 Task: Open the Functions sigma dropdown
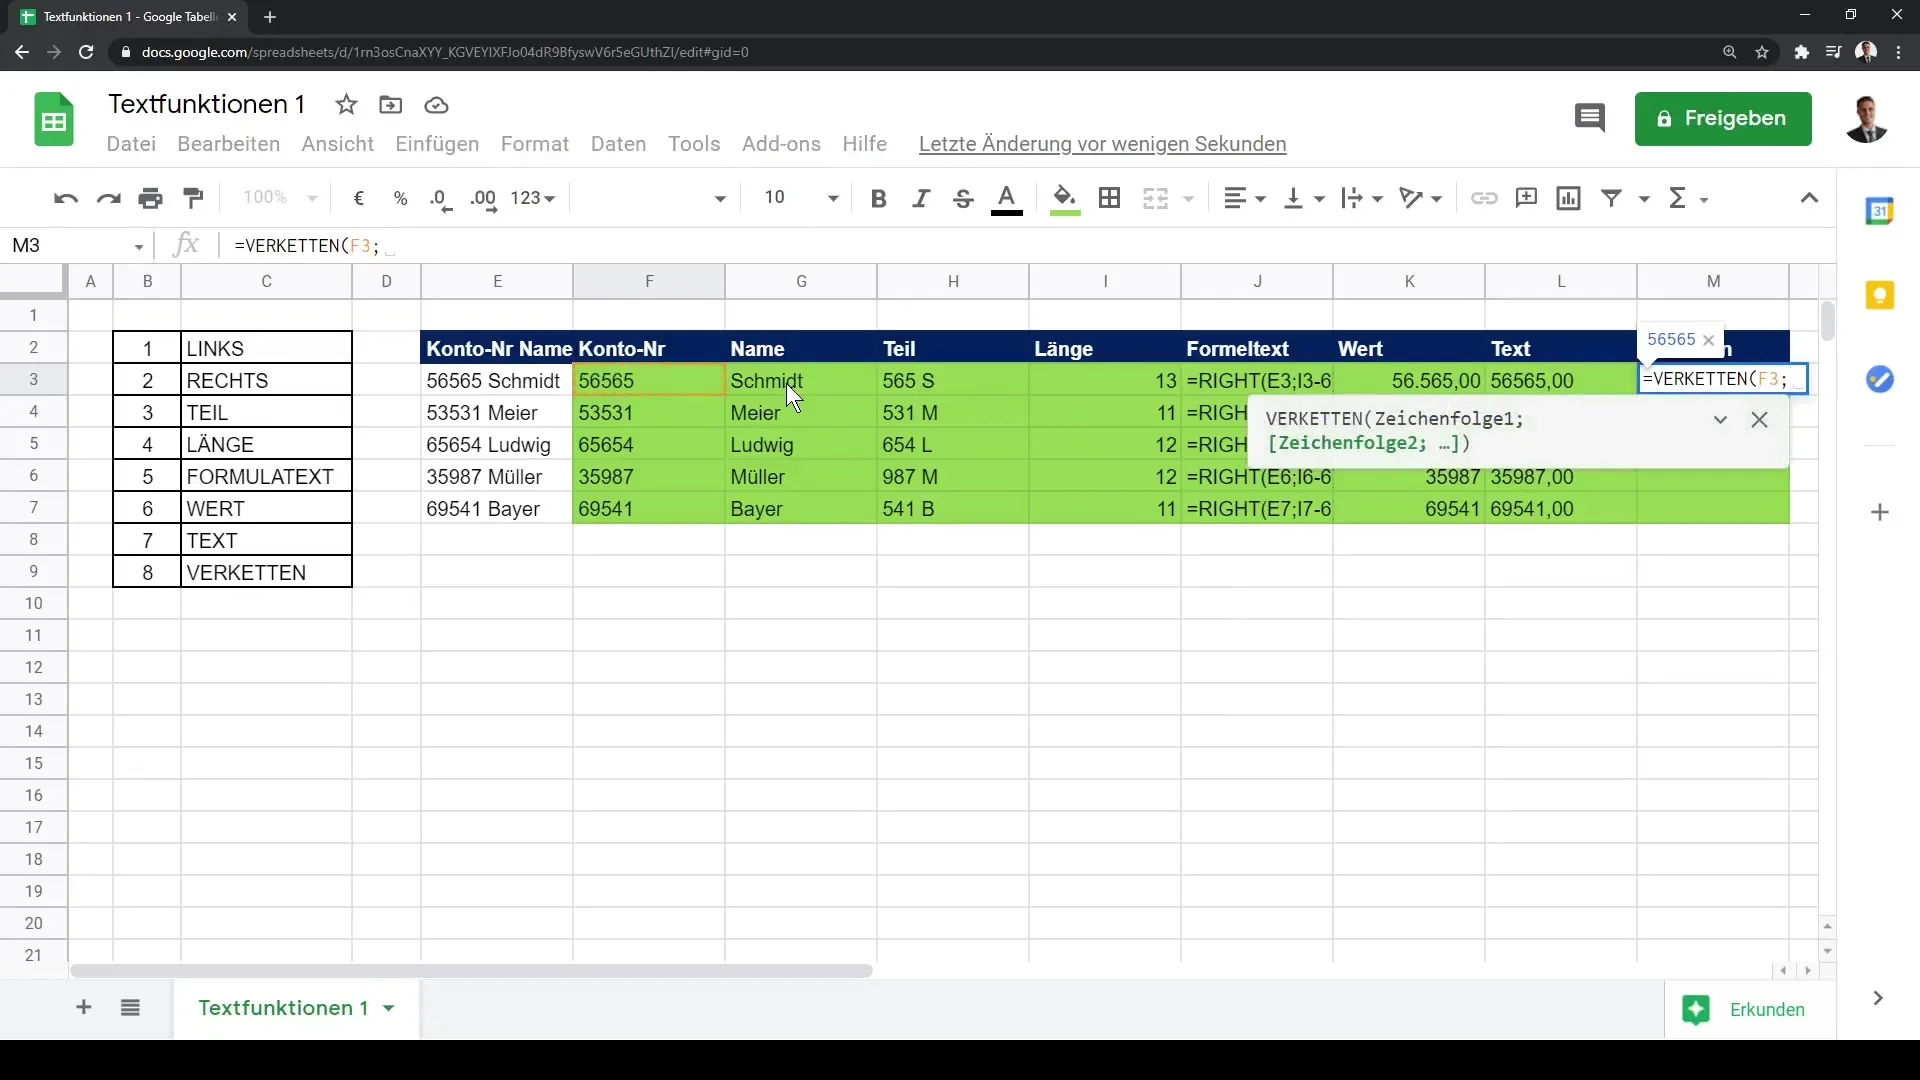click(1688, 198)
